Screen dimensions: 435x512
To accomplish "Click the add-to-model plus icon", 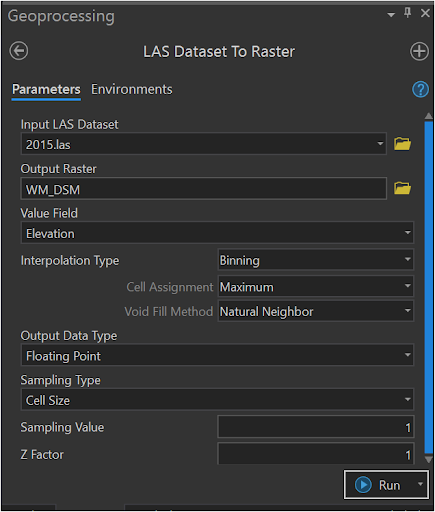I will pyautogui.click(x=419, y=51).
